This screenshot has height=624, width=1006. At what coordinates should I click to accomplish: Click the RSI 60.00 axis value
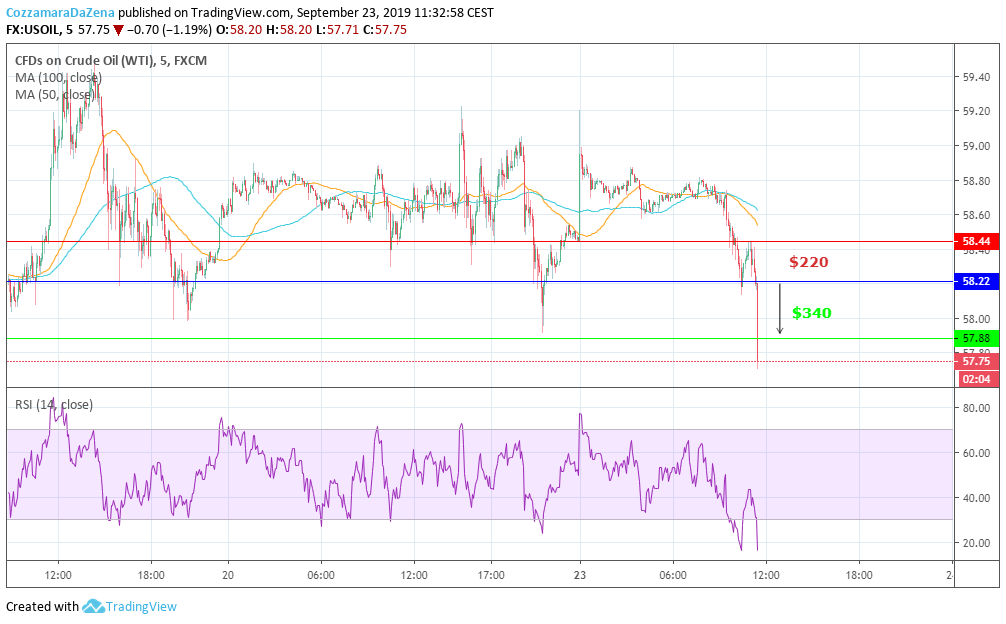pyautogui.click(x=976, y=453)
